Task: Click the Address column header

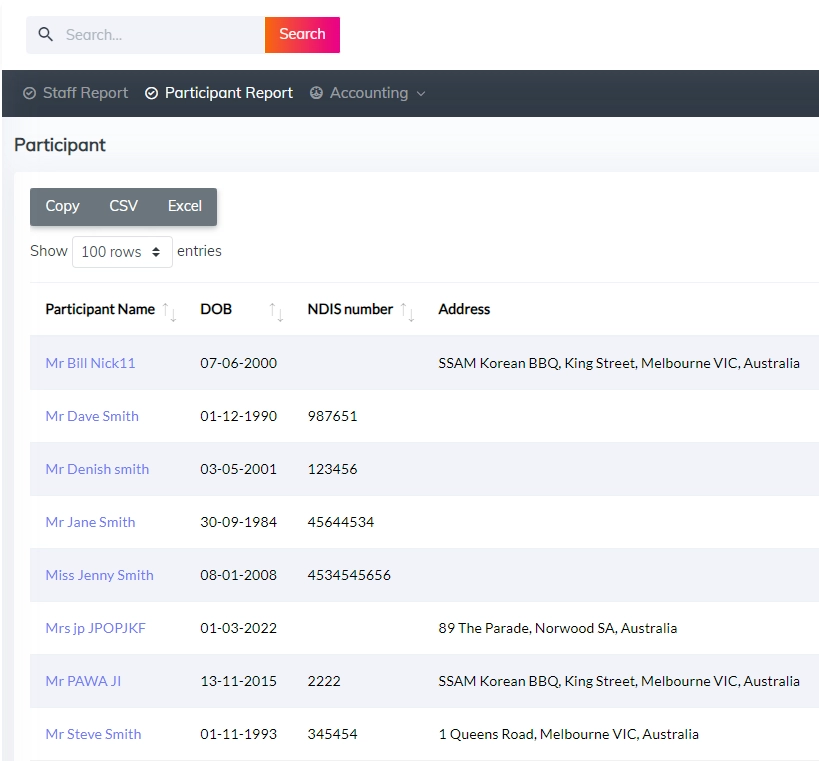Action: click(464, 309)
